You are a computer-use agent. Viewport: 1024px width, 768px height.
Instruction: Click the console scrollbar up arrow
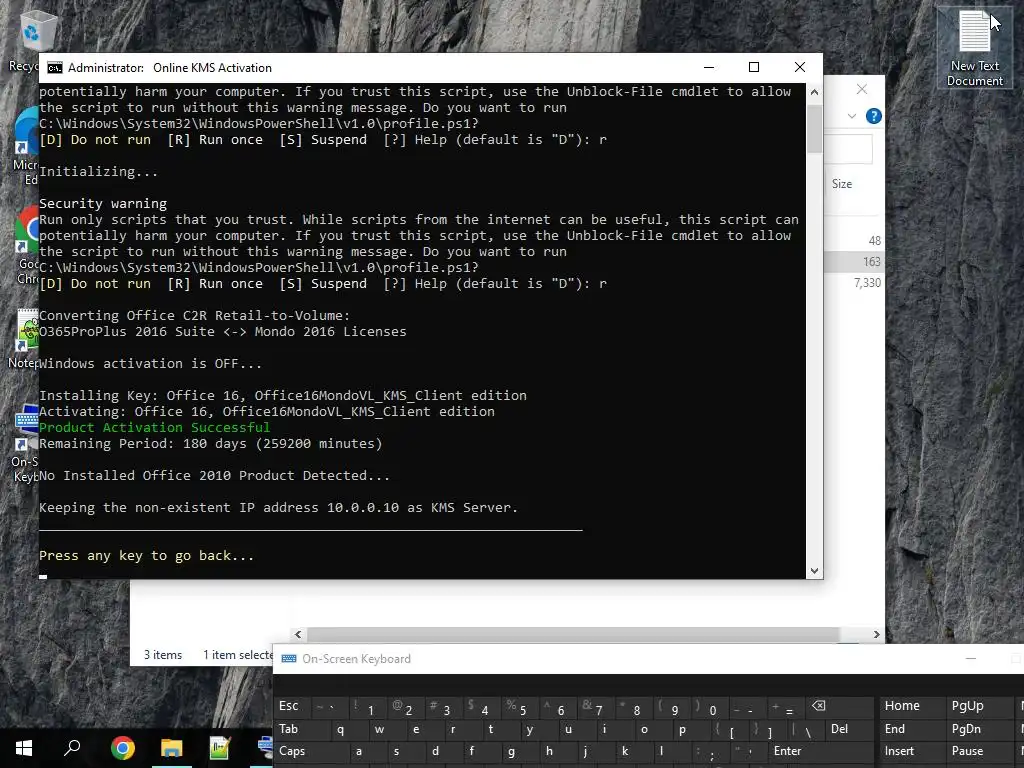(x=814, y=92)
